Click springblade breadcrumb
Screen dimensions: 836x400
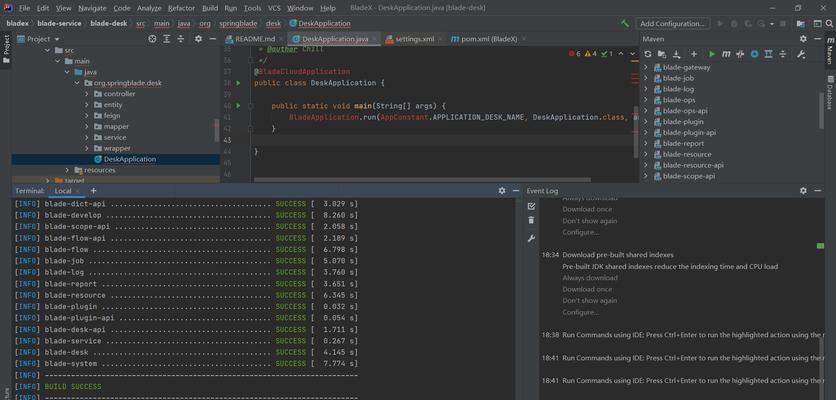click(238, 23)
